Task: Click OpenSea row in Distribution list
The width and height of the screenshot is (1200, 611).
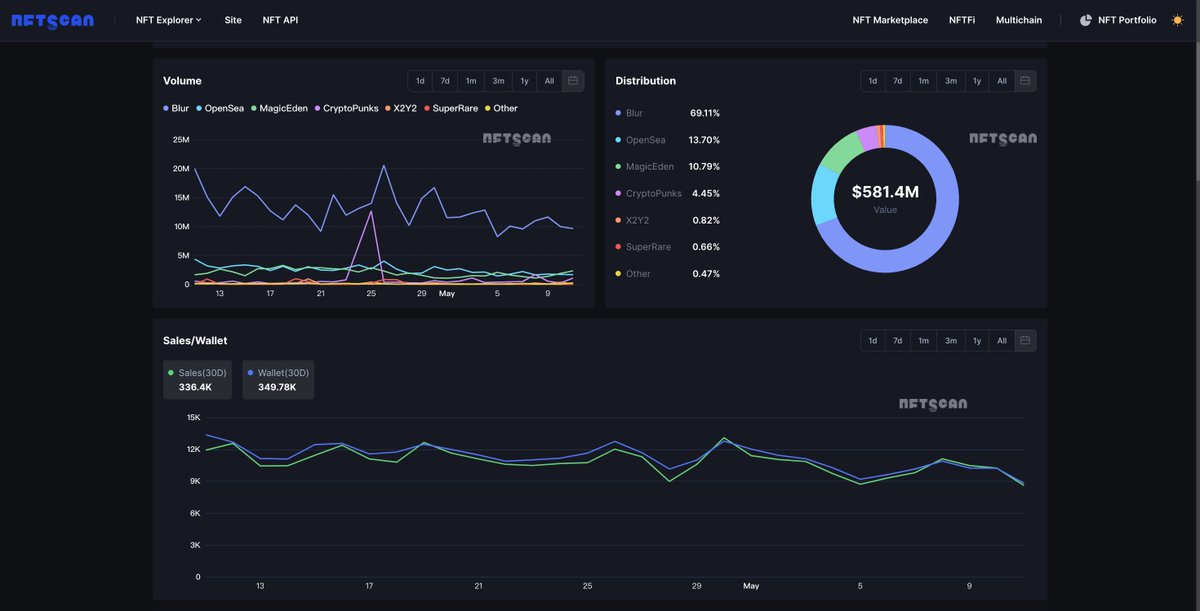Action: (668, 140)
